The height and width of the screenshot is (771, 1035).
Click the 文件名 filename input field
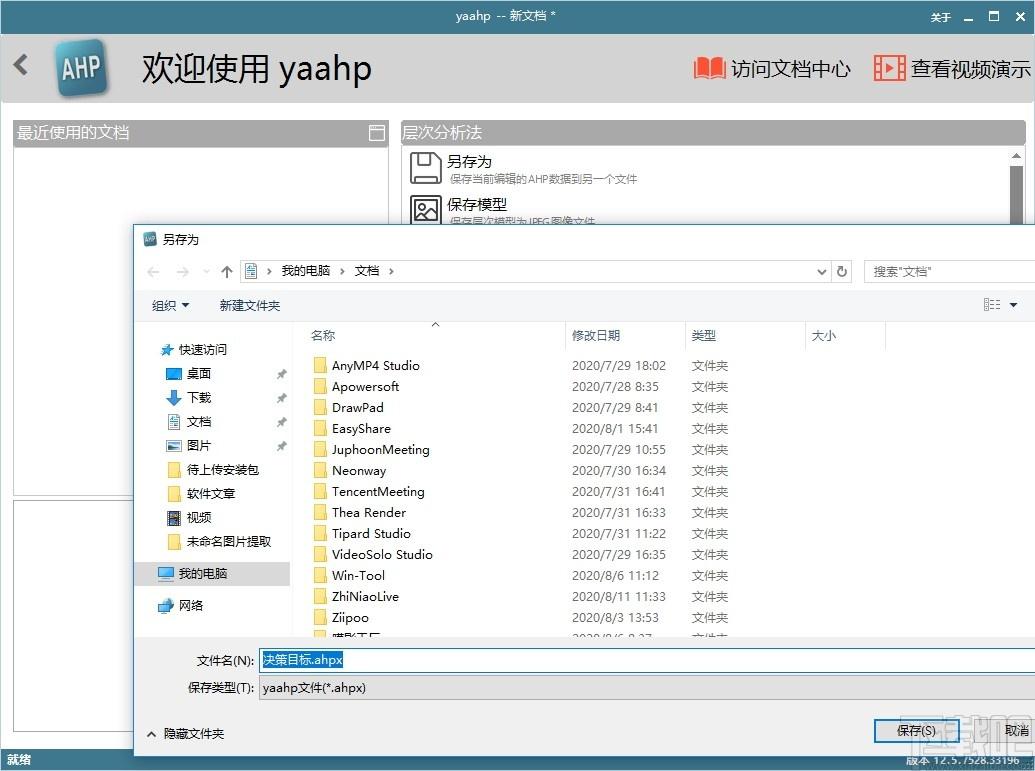(x=647, y=660)
